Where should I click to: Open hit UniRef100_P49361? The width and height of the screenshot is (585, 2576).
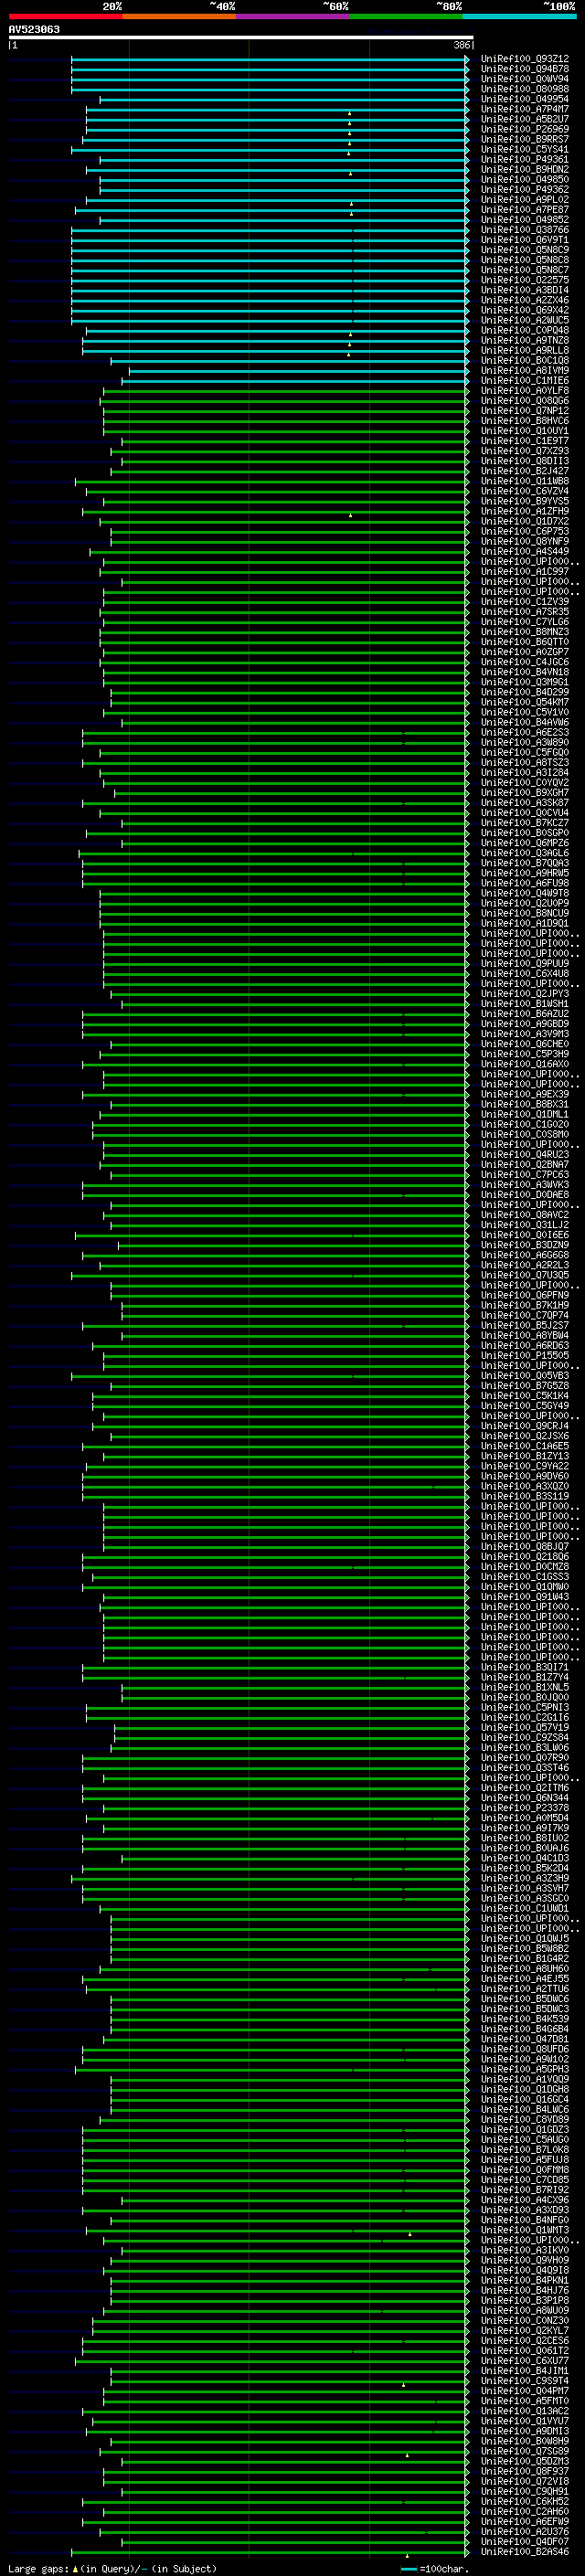[525, 159]
